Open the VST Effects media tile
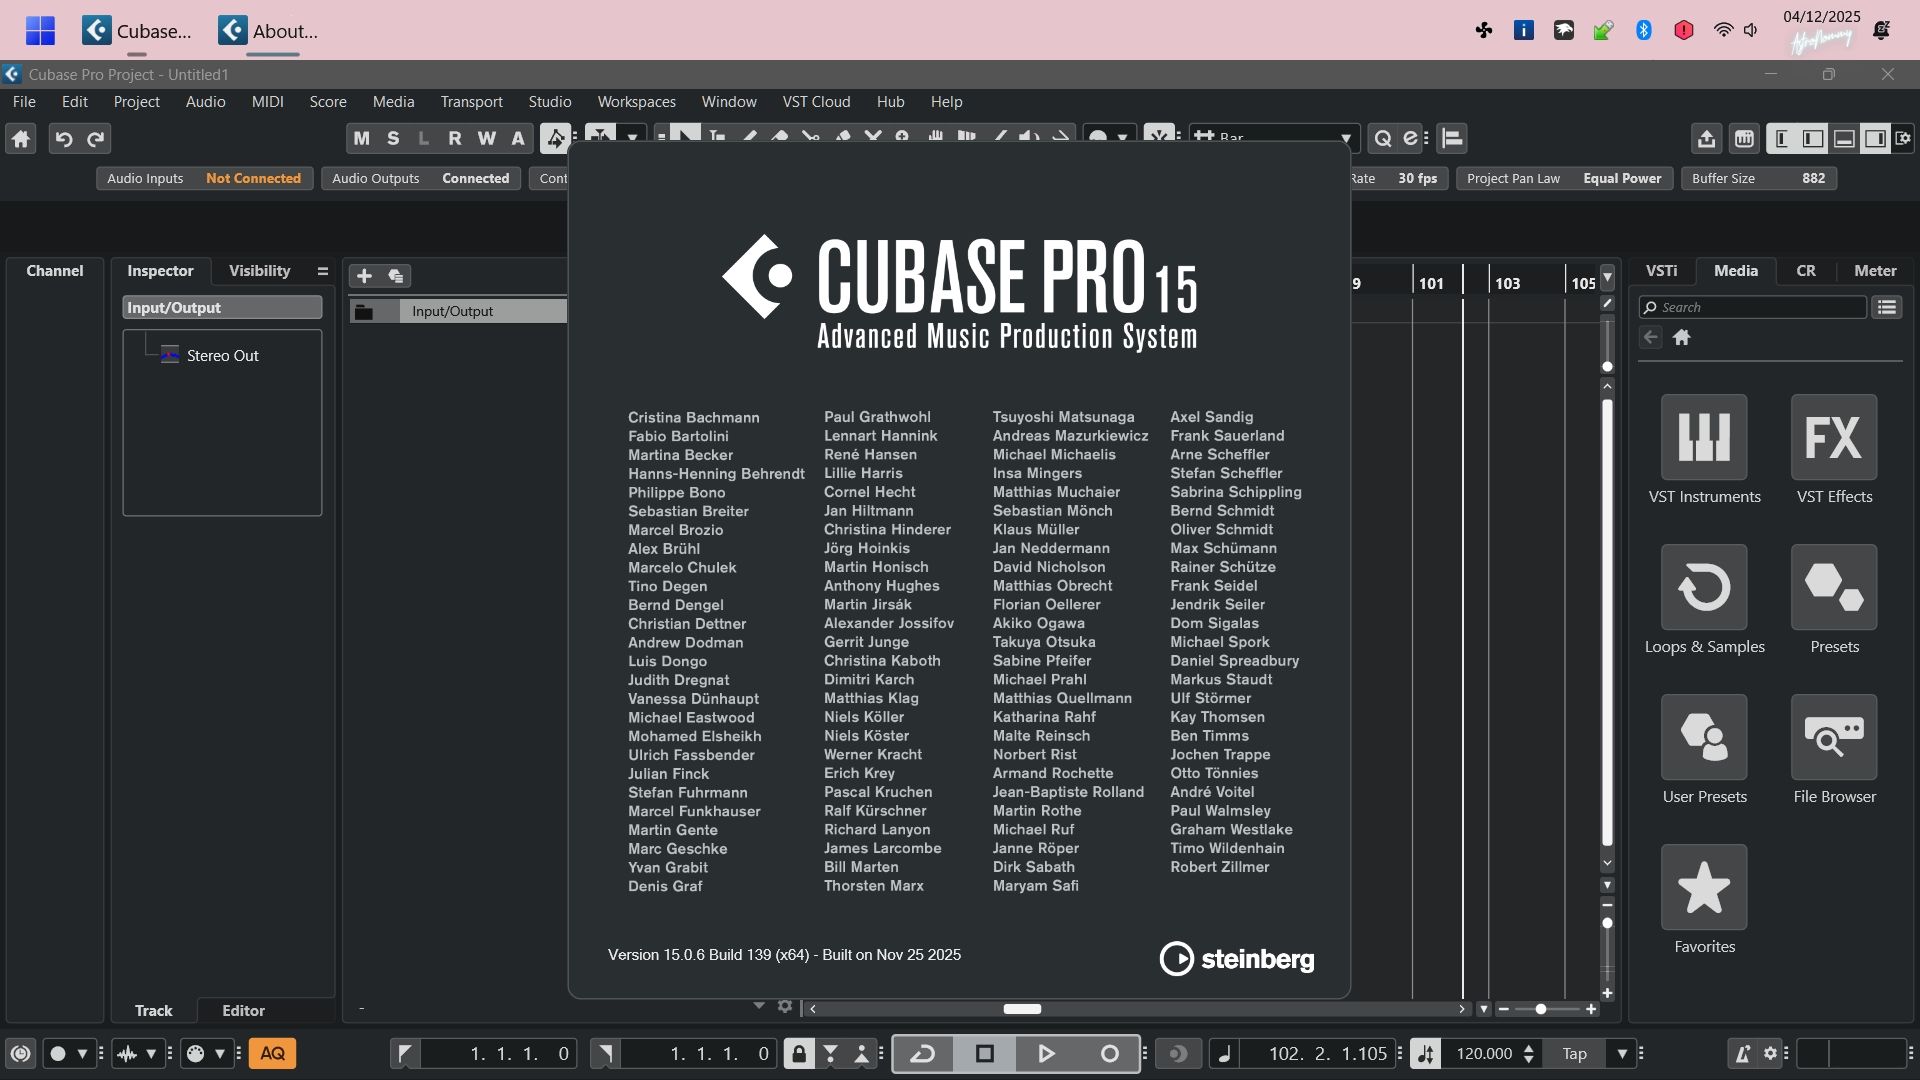The image size is (1920, 1080). tap(1833, 438)
